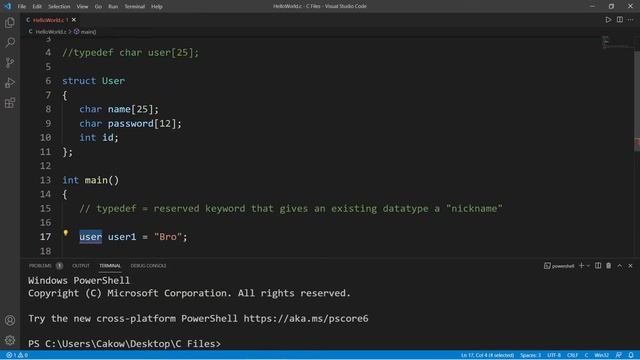
Task: Switch to the Debug Console tab
Action: click(148, 266)
